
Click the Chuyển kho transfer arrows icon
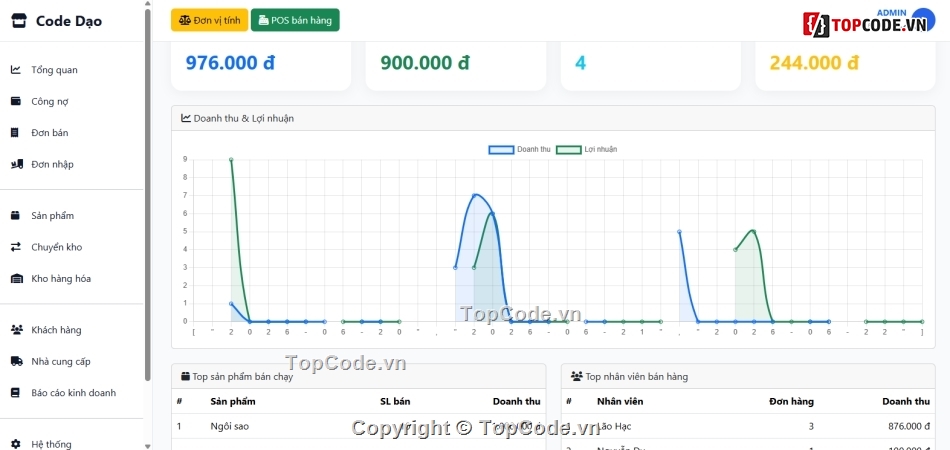(x=16, y=247)
